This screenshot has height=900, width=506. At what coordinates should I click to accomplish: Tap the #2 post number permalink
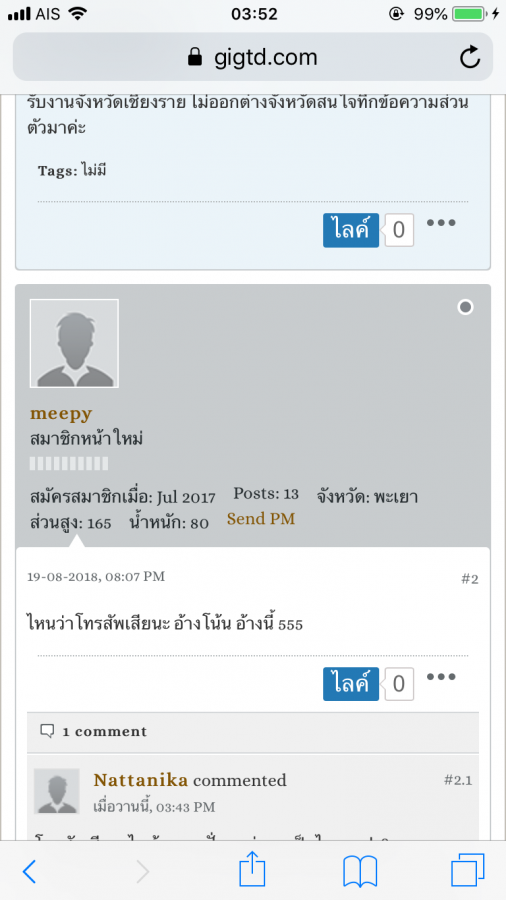470,579
